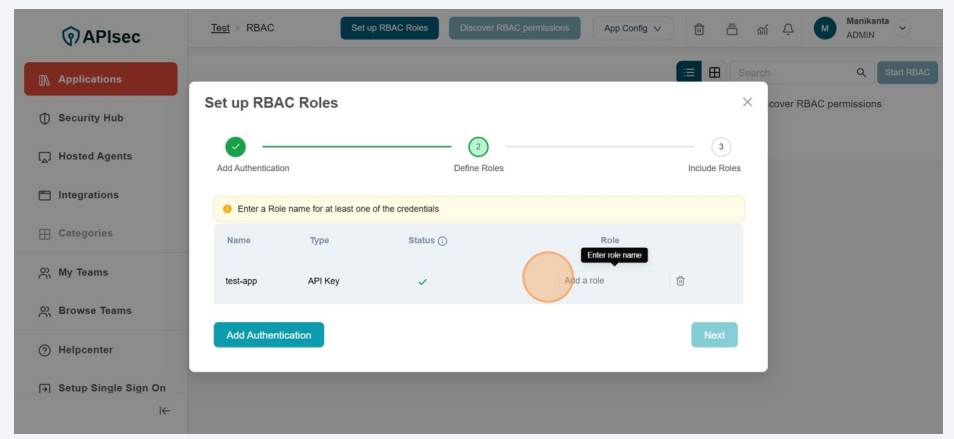The image size is (954, 439).
Task: Open the notifications bell
Action: point(788,29)
